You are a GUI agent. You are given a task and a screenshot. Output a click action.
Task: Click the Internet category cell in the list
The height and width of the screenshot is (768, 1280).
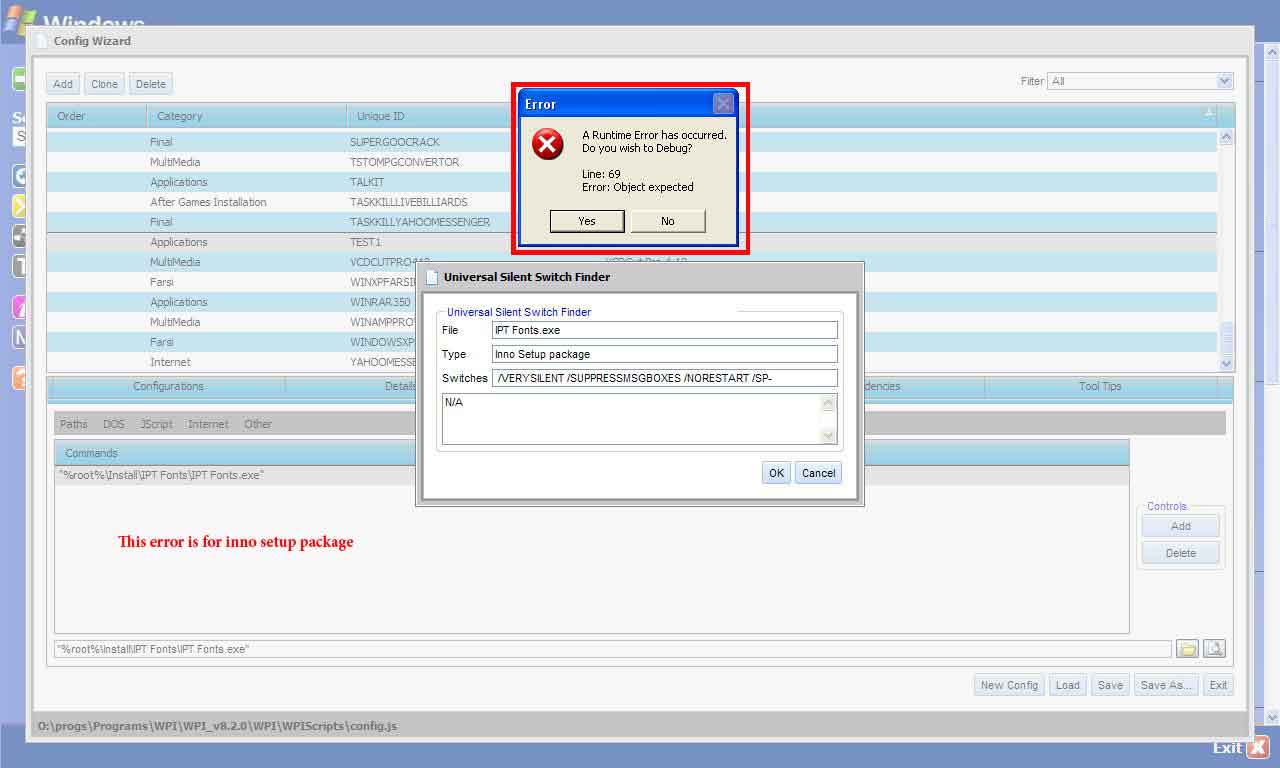(x=170, y=362)
